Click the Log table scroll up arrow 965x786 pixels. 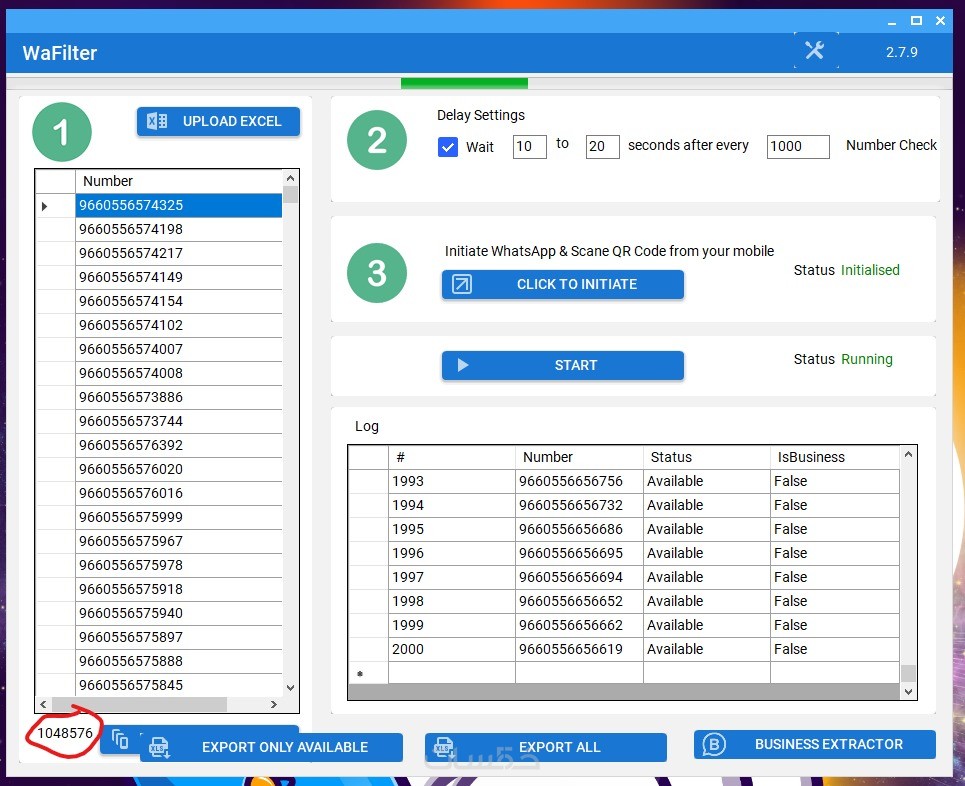coord(908,454)
